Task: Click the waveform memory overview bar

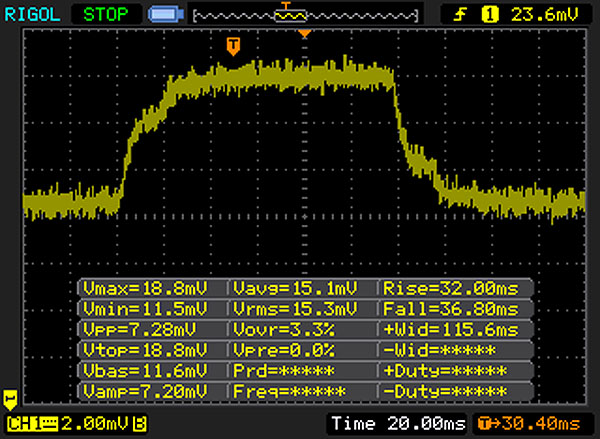Action: [x=305, y=16]
